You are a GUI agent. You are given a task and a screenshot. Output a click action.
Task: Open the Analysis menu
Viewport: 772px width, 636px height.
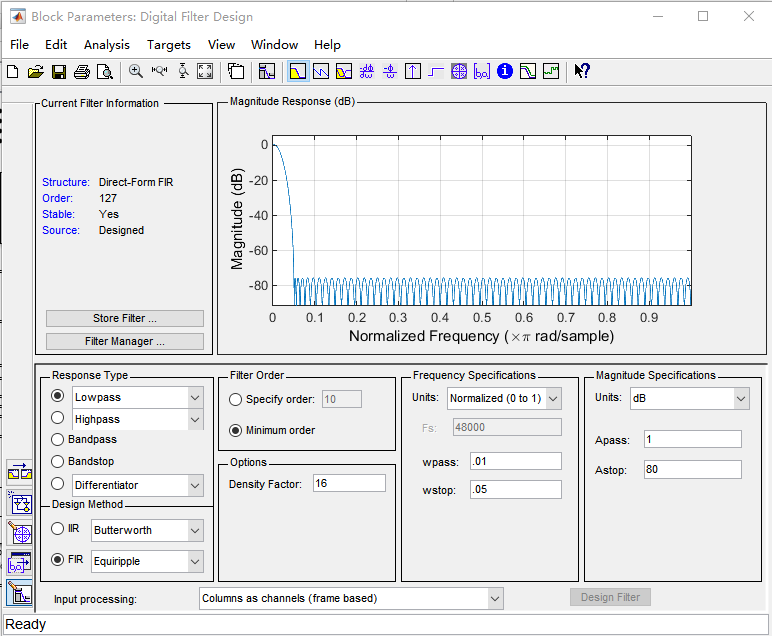coord(107,45)
